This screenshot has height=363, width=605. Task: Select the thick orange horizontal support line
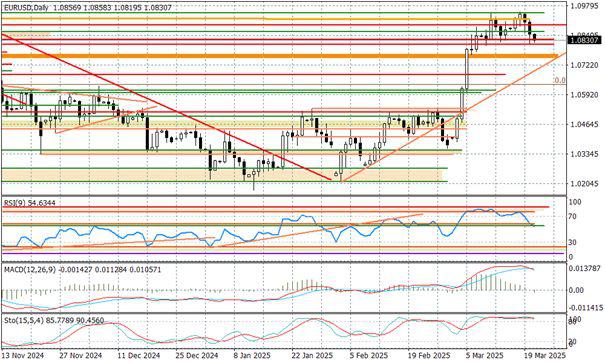pos(280,56)
